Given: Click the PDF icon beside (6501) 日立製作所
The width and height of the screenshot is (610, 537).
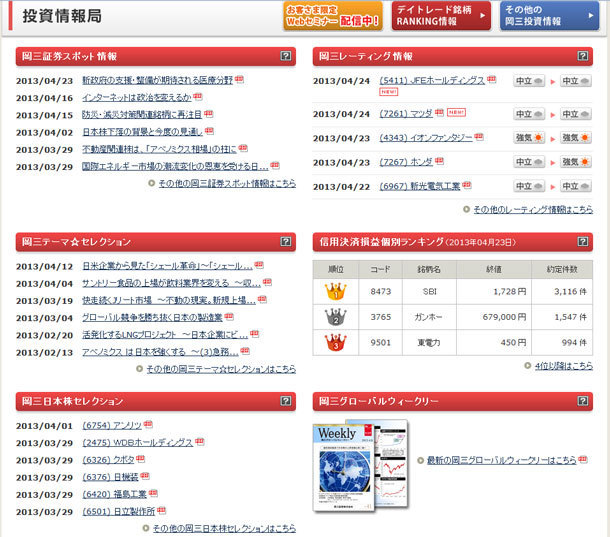Looking at the screenshot, I should pos(161,510).
